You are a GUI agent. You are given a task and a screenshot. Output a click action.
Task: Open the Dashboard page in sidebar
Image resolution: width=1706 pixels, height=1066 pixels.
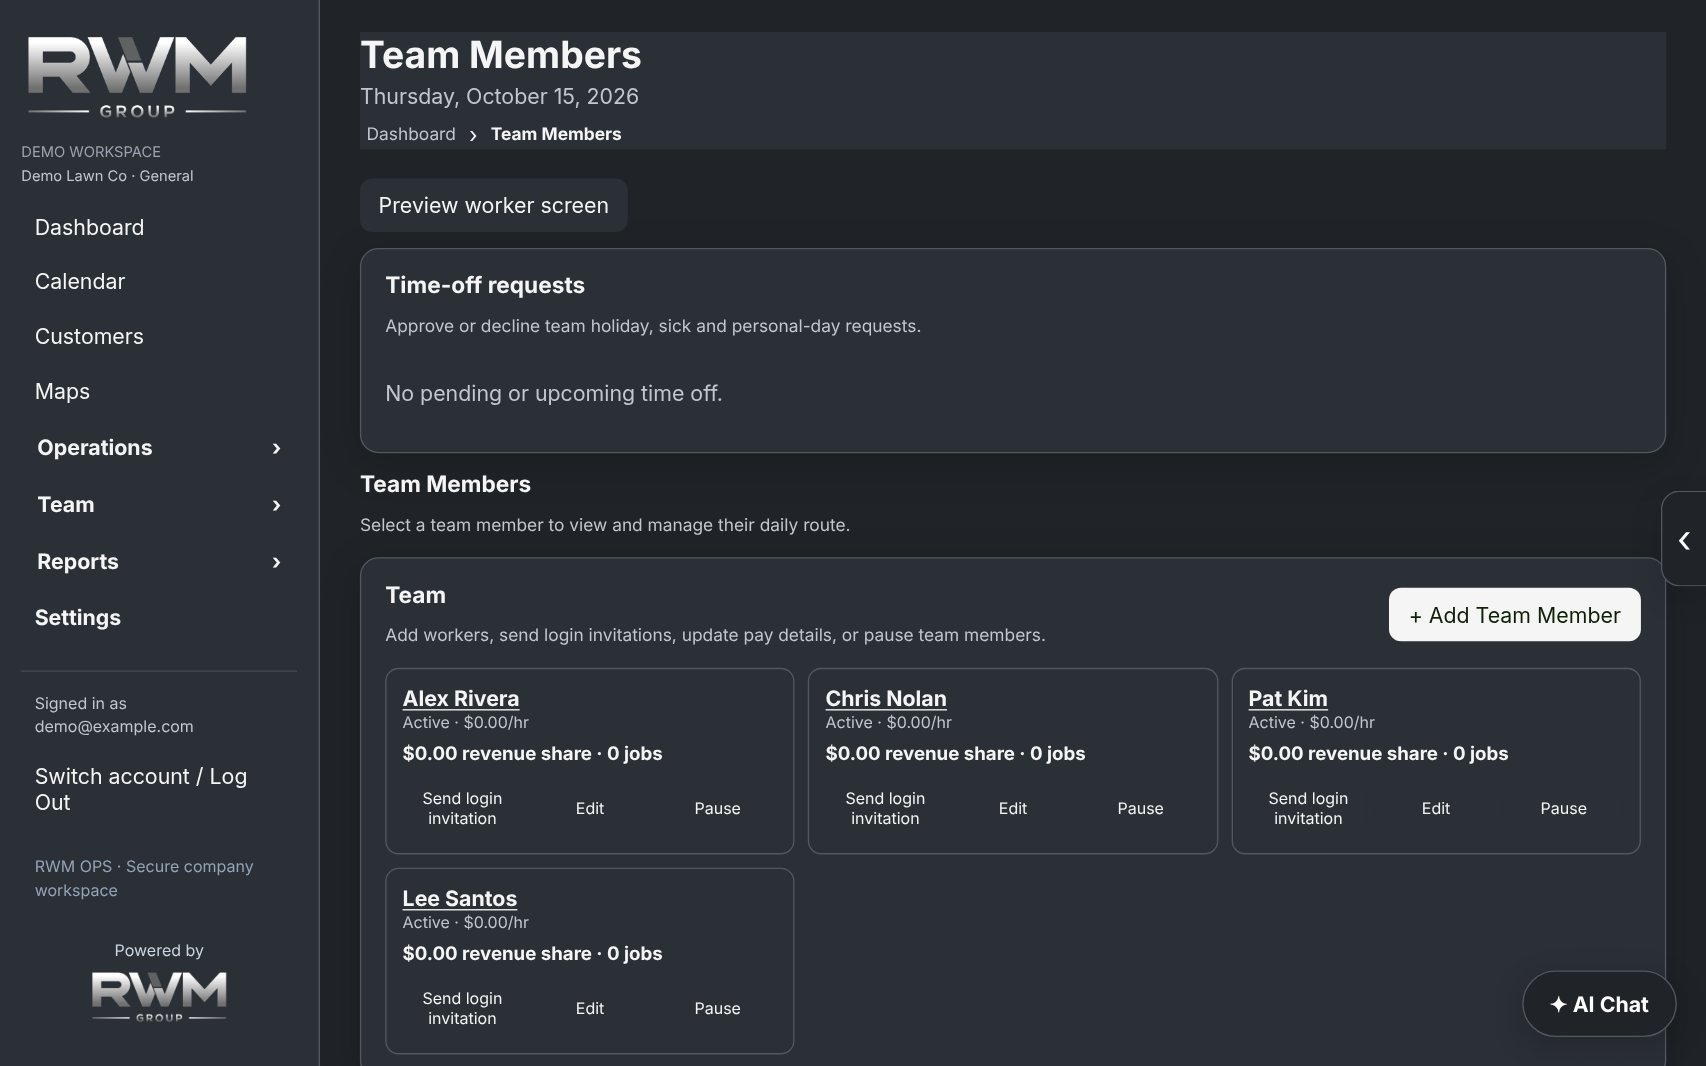89,227
